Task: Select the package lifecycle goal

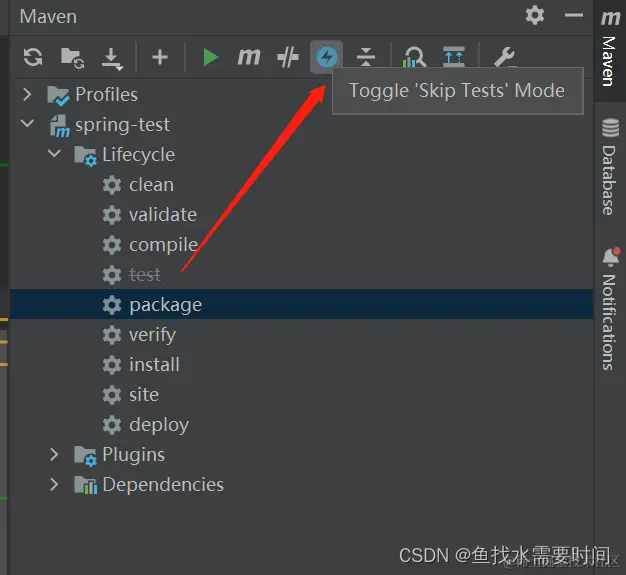Action: pyautogui.click(x=301, y=304)
